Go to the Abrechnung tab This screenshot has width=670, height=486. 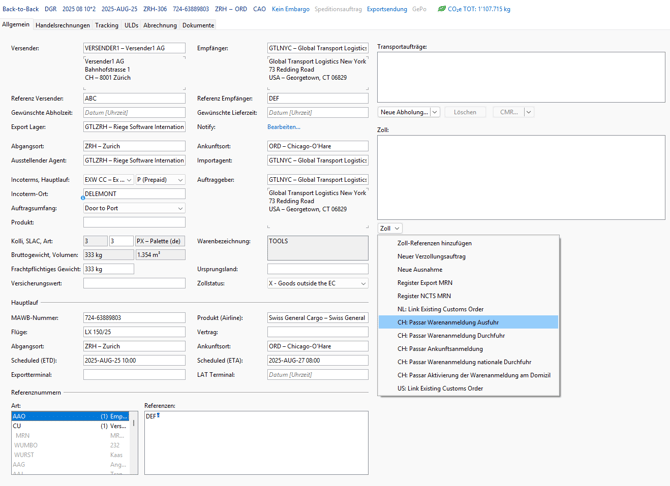(160, 25)
